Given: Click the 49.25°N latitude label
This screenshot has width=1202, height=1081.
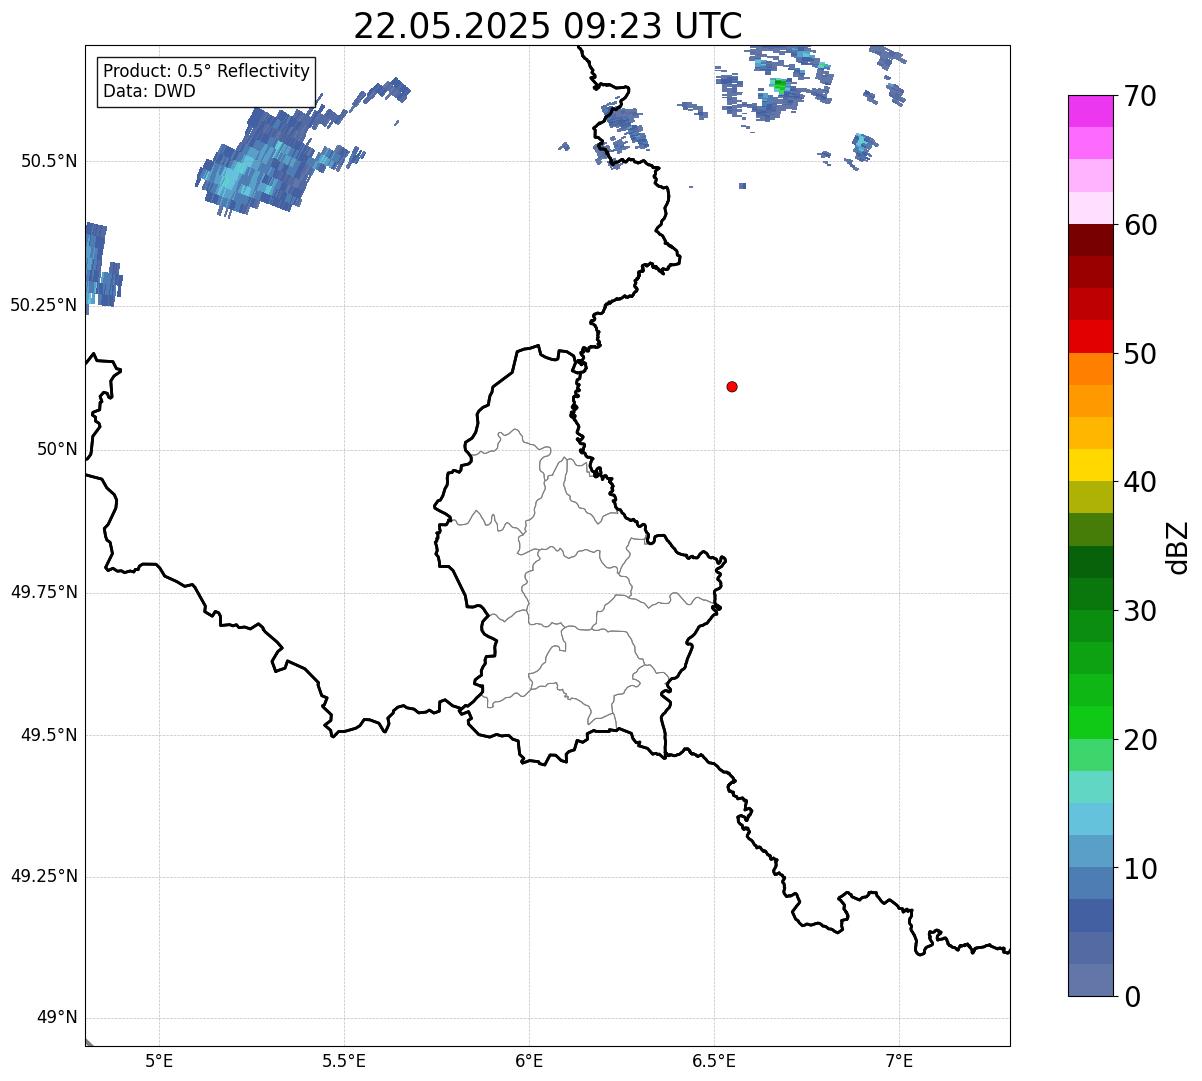Looking at the screenshot, I should tap(44, 876).
